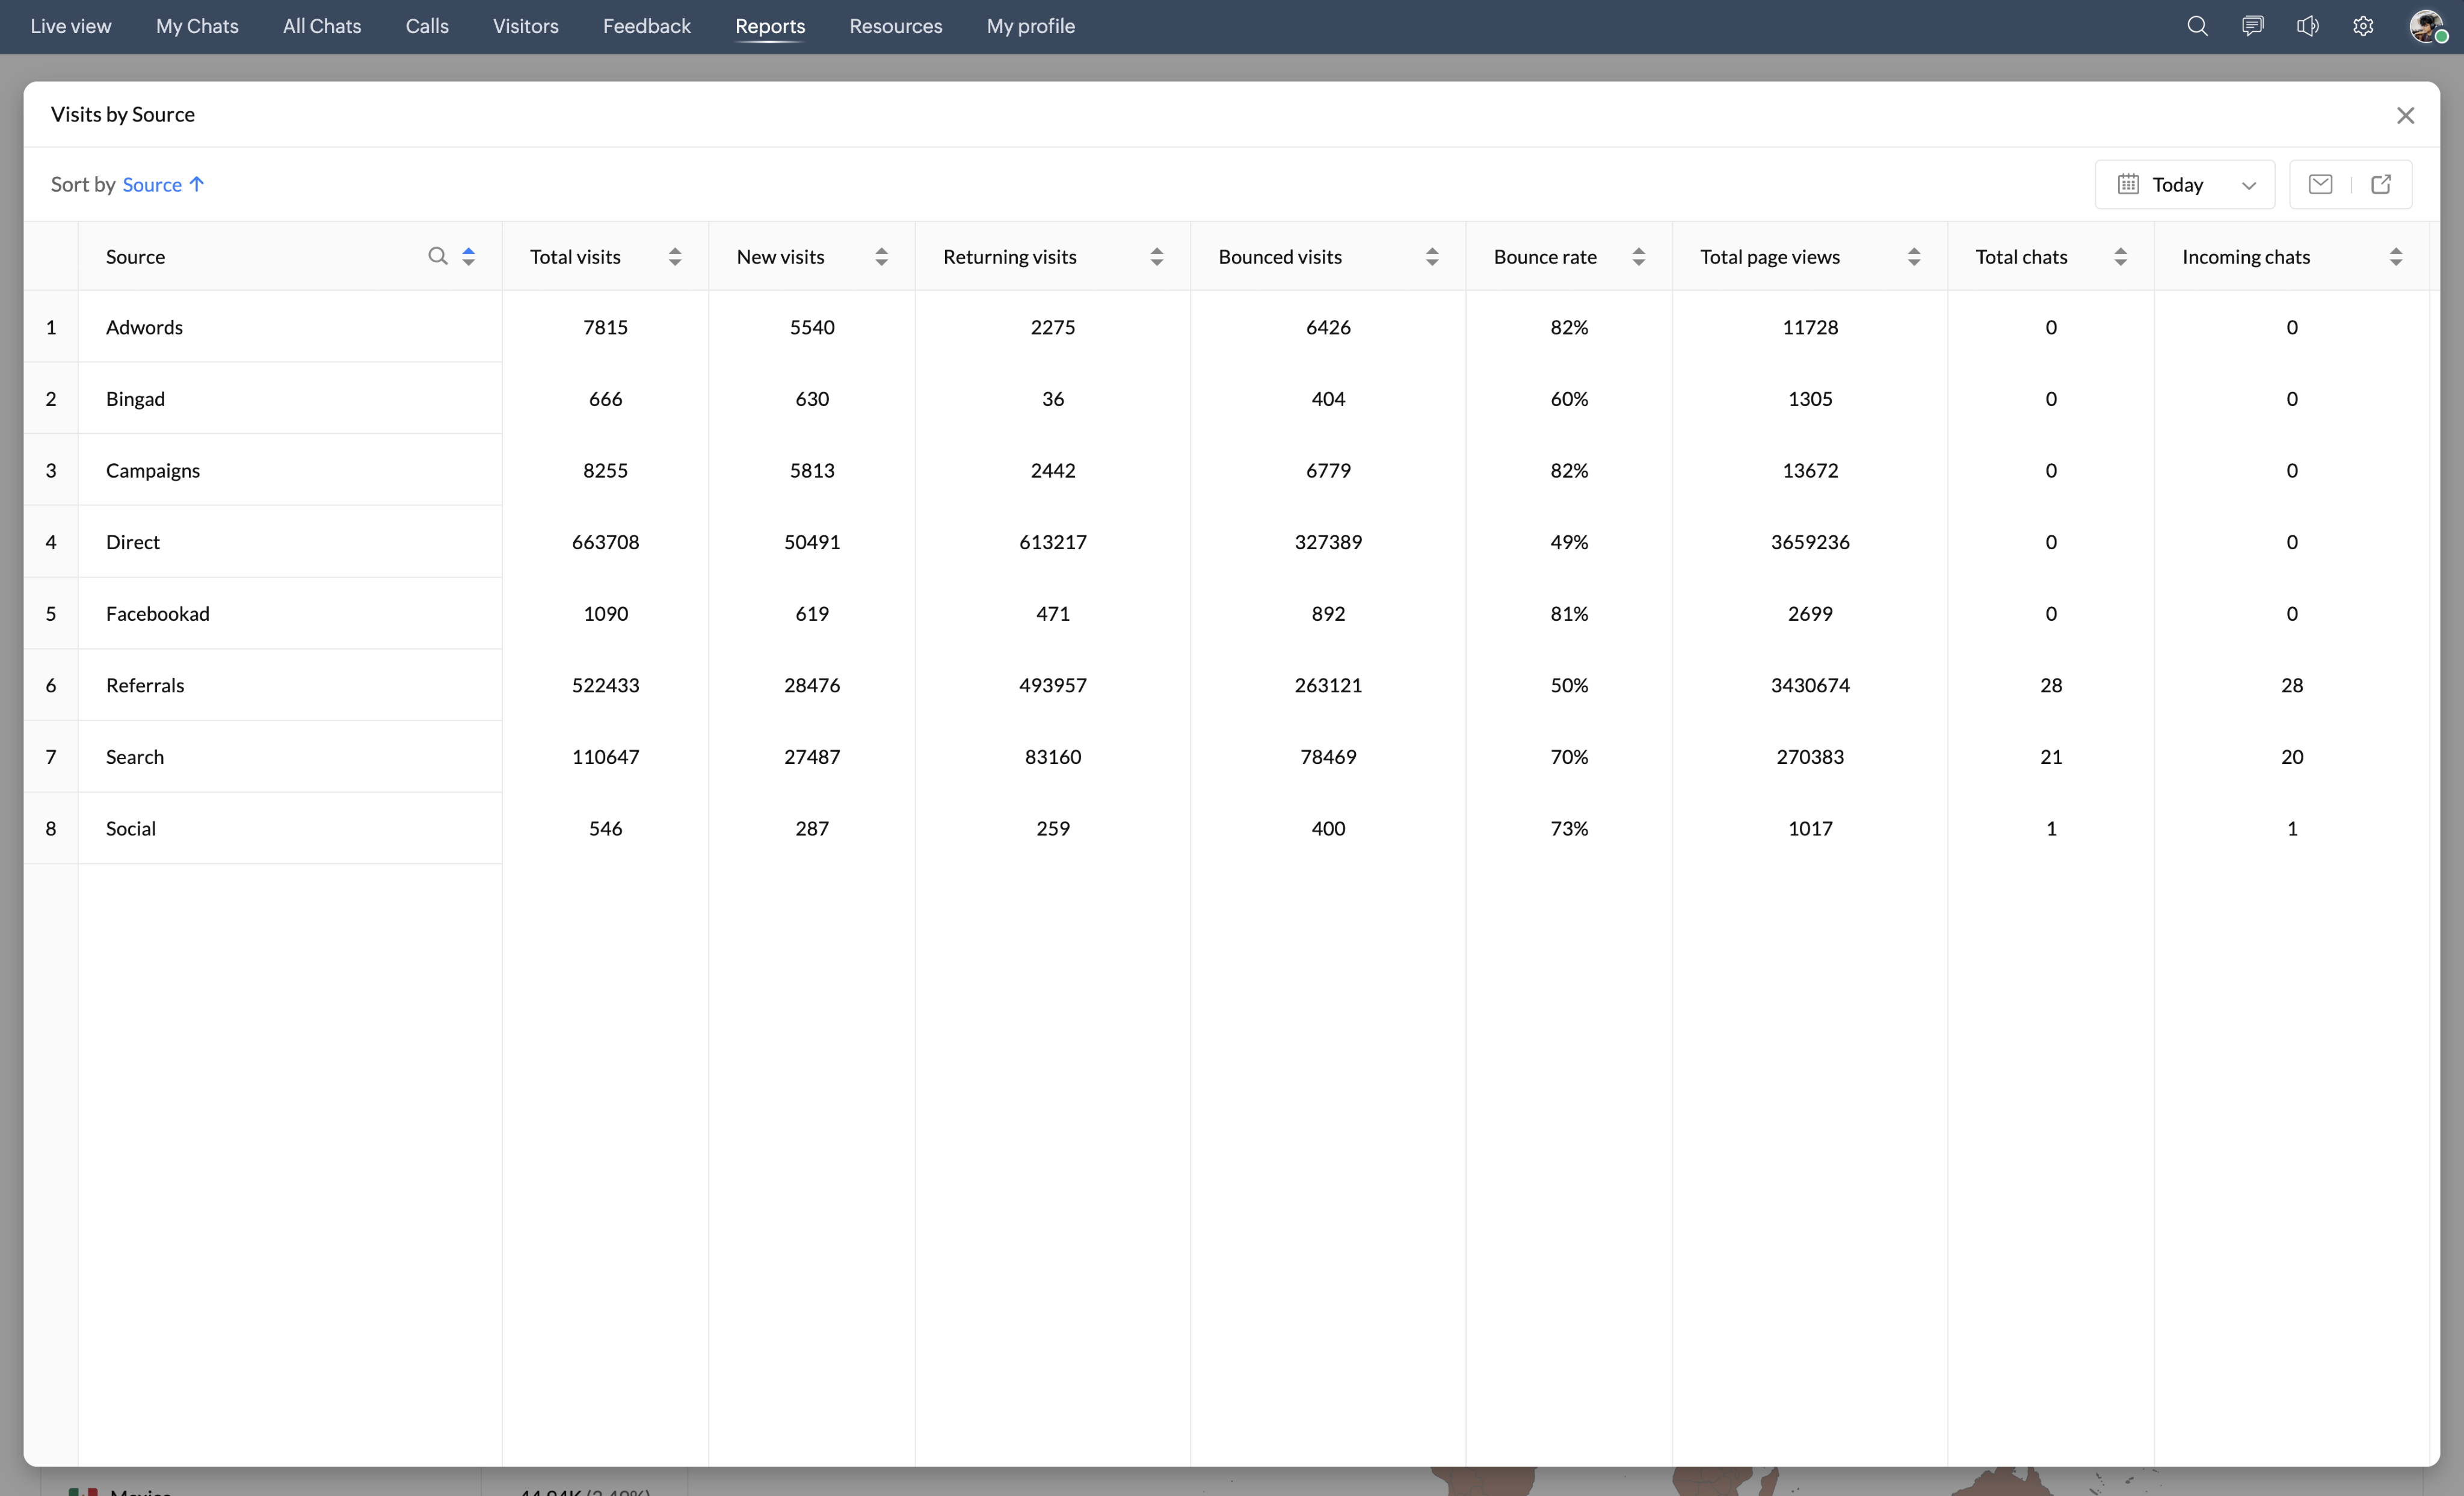The image size is (2464, 1496).
Task: Click the Adwords source name
Action: pyautogui.click(x=144, y=327)
